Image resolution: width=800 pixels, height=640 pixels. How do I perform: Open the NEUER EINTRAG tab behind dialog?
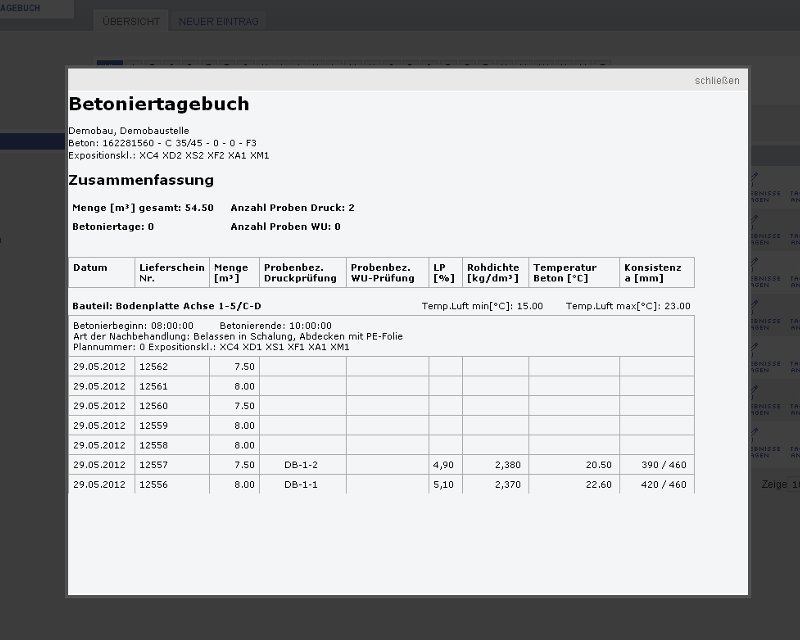tap(218, 21)
